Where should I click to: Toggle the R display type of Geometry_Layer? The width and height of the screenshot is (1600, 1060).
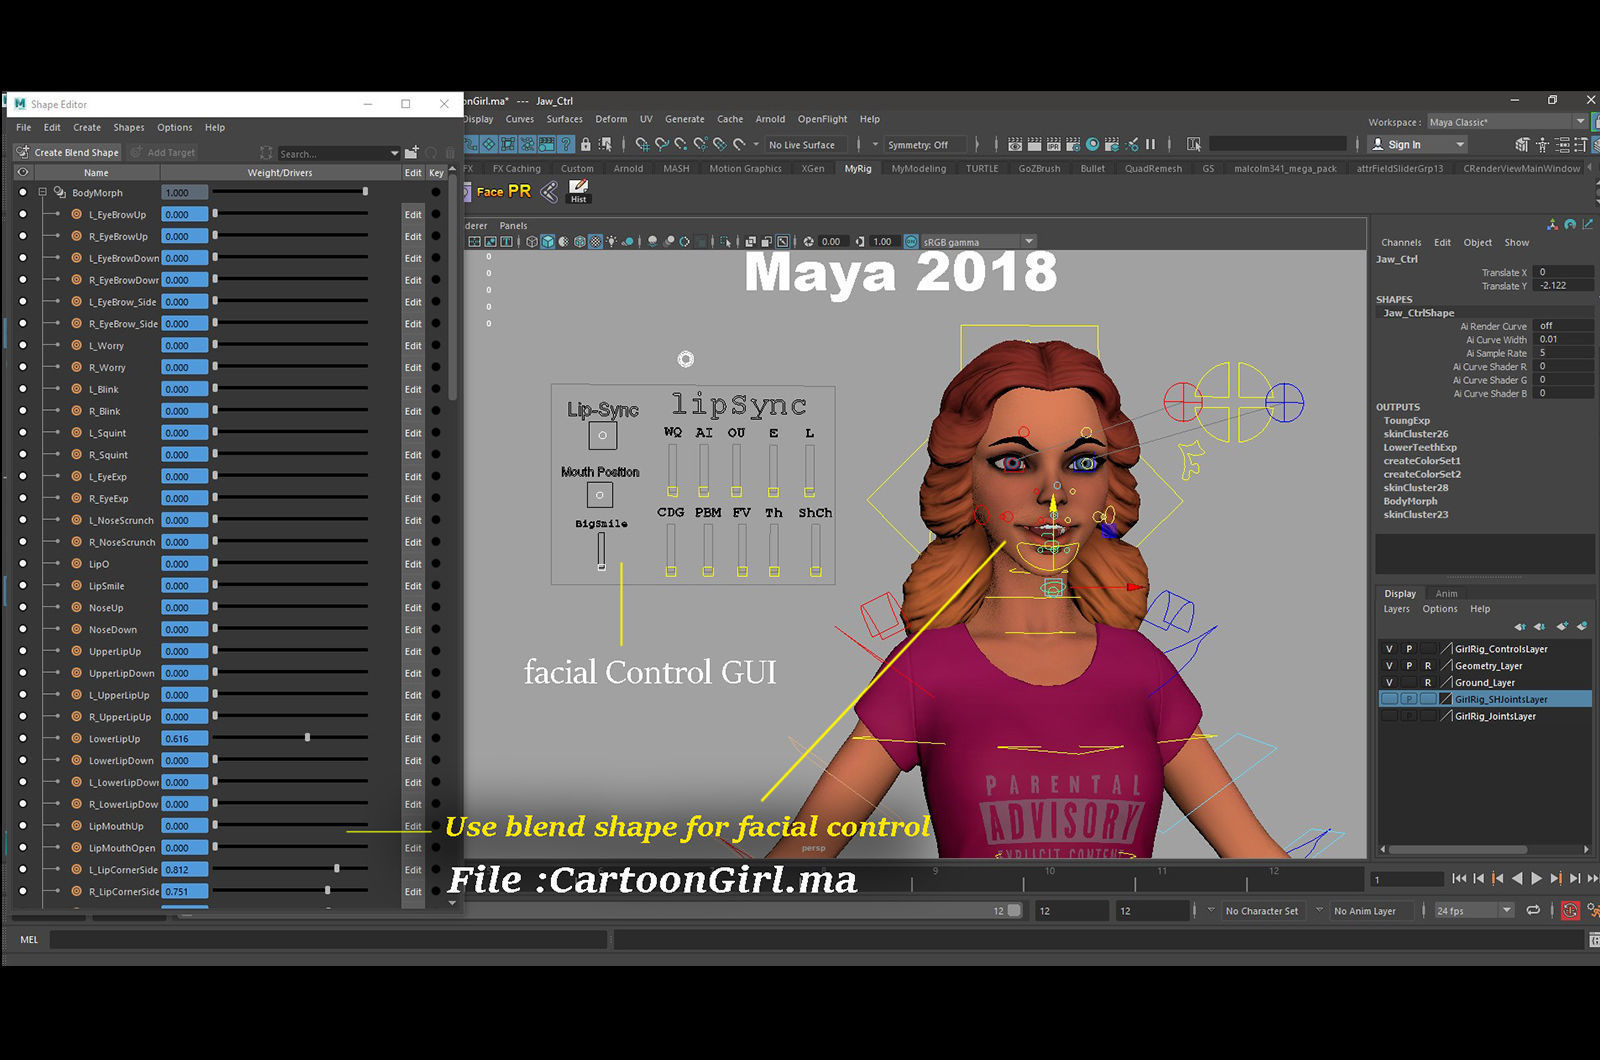tap(1428, 666)
